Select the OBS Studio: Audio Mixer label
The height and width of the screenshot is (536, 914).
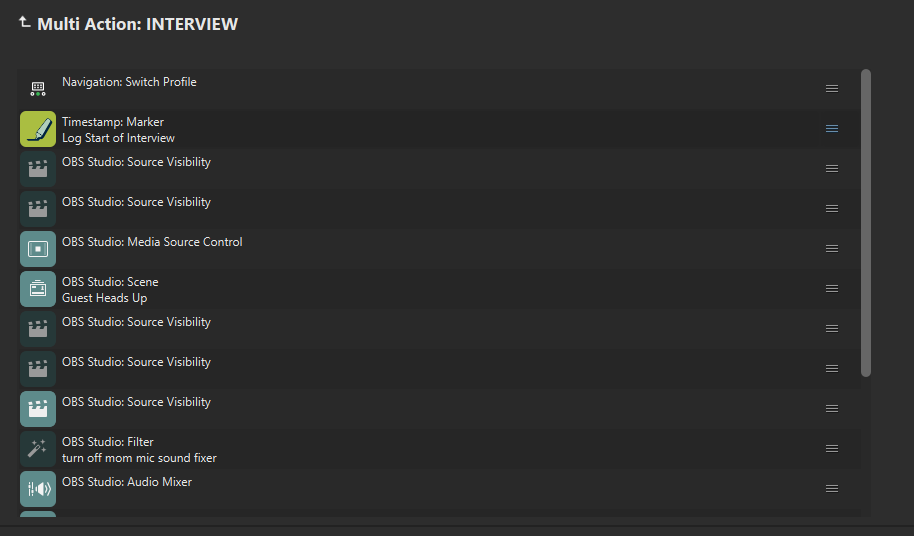(127, 482)
